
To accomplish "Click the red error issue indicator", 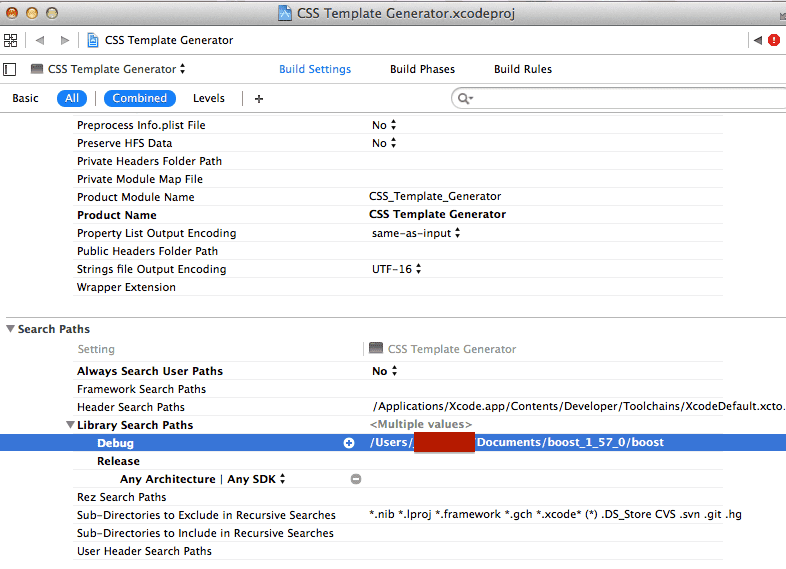I will (x=773, y=40).
